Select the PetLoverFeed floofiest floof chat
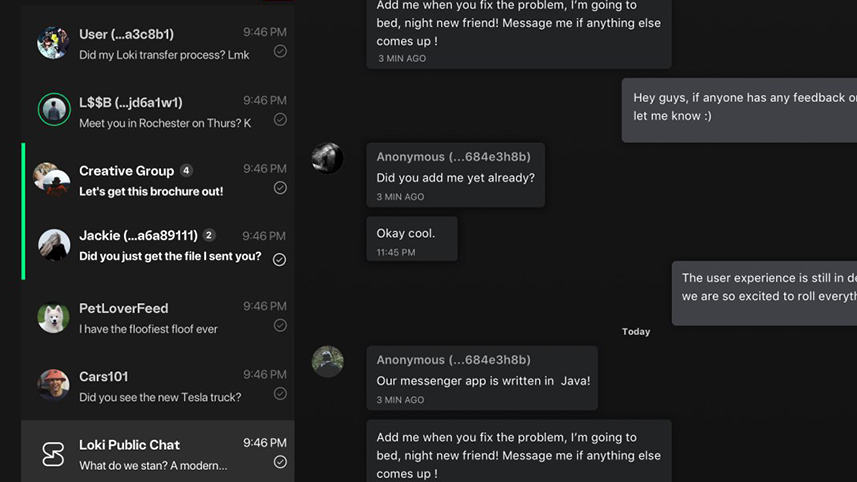The image size is (857, 482). [157, 317]
